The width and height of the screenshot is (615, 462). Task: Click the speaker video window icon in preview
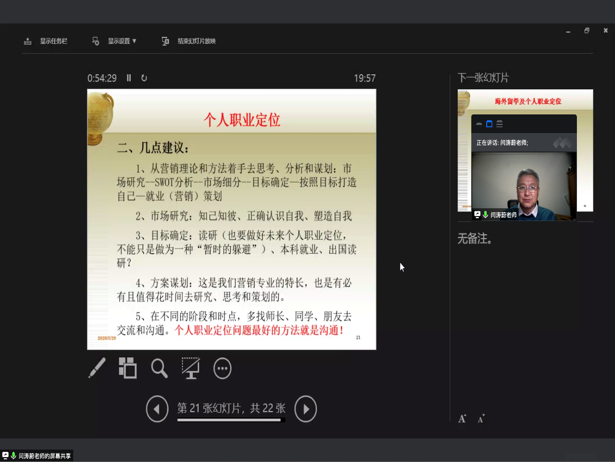pos(489,124)
